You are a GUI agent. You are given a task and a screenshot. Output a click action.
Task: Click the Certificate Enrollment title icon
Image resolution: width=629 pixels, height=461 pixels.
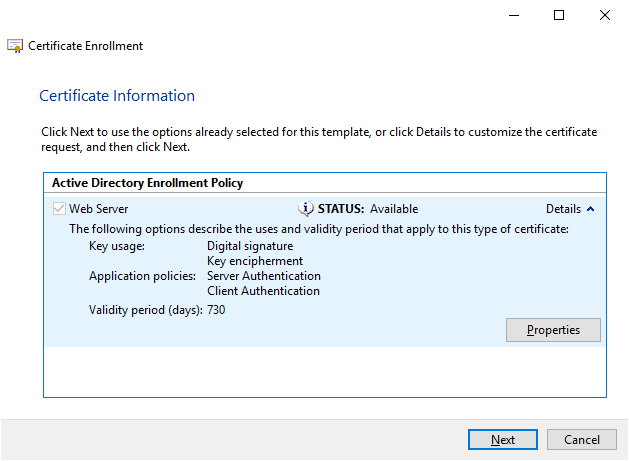tap(15, 46)
